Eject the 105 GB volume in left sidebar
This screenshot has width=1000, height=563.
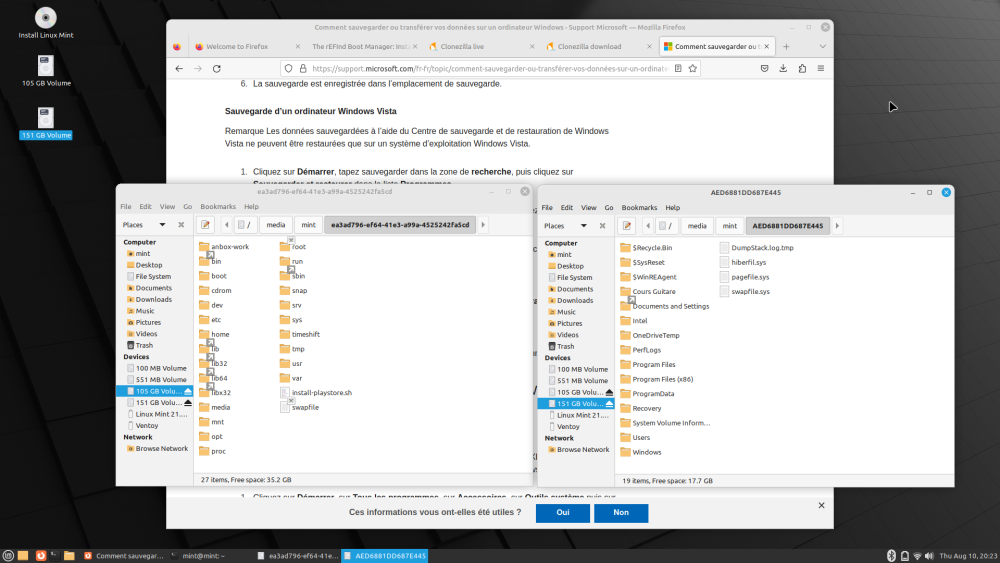[187, 391]
